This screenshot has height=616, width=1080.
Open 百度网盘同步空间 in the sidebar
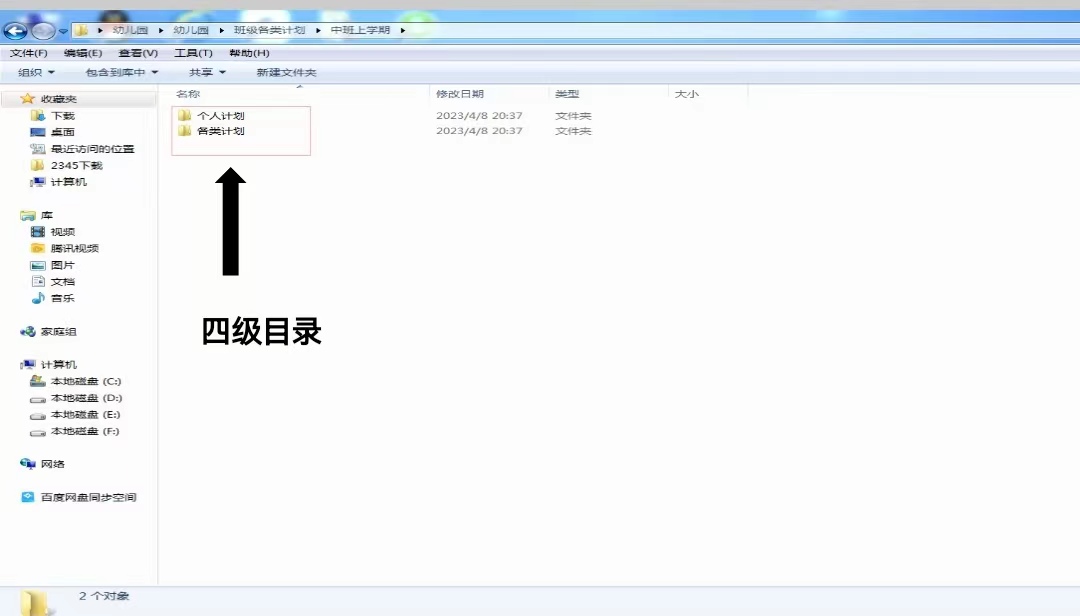pyautogui.click(x=88, y=497)
